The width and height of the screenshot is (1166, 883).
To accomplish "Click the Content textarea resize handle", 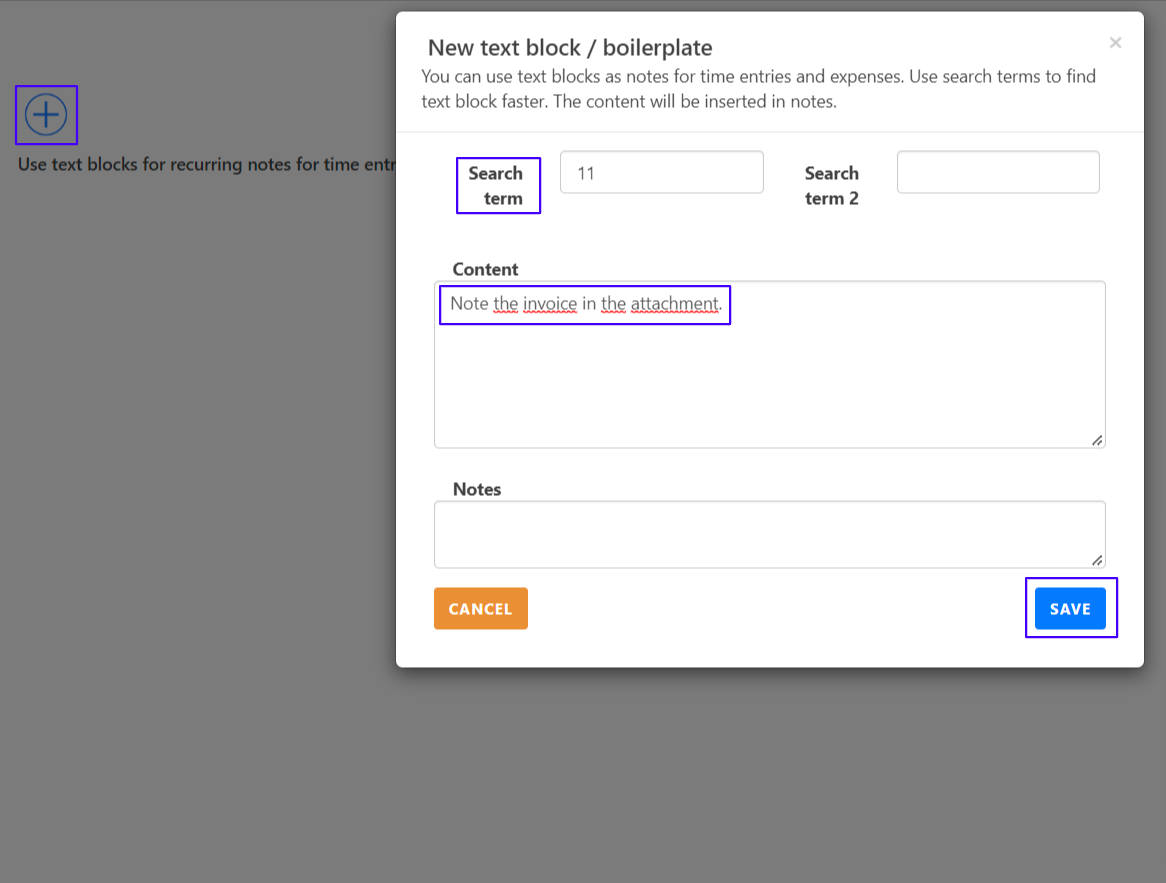I will (x=1097, y=440).
